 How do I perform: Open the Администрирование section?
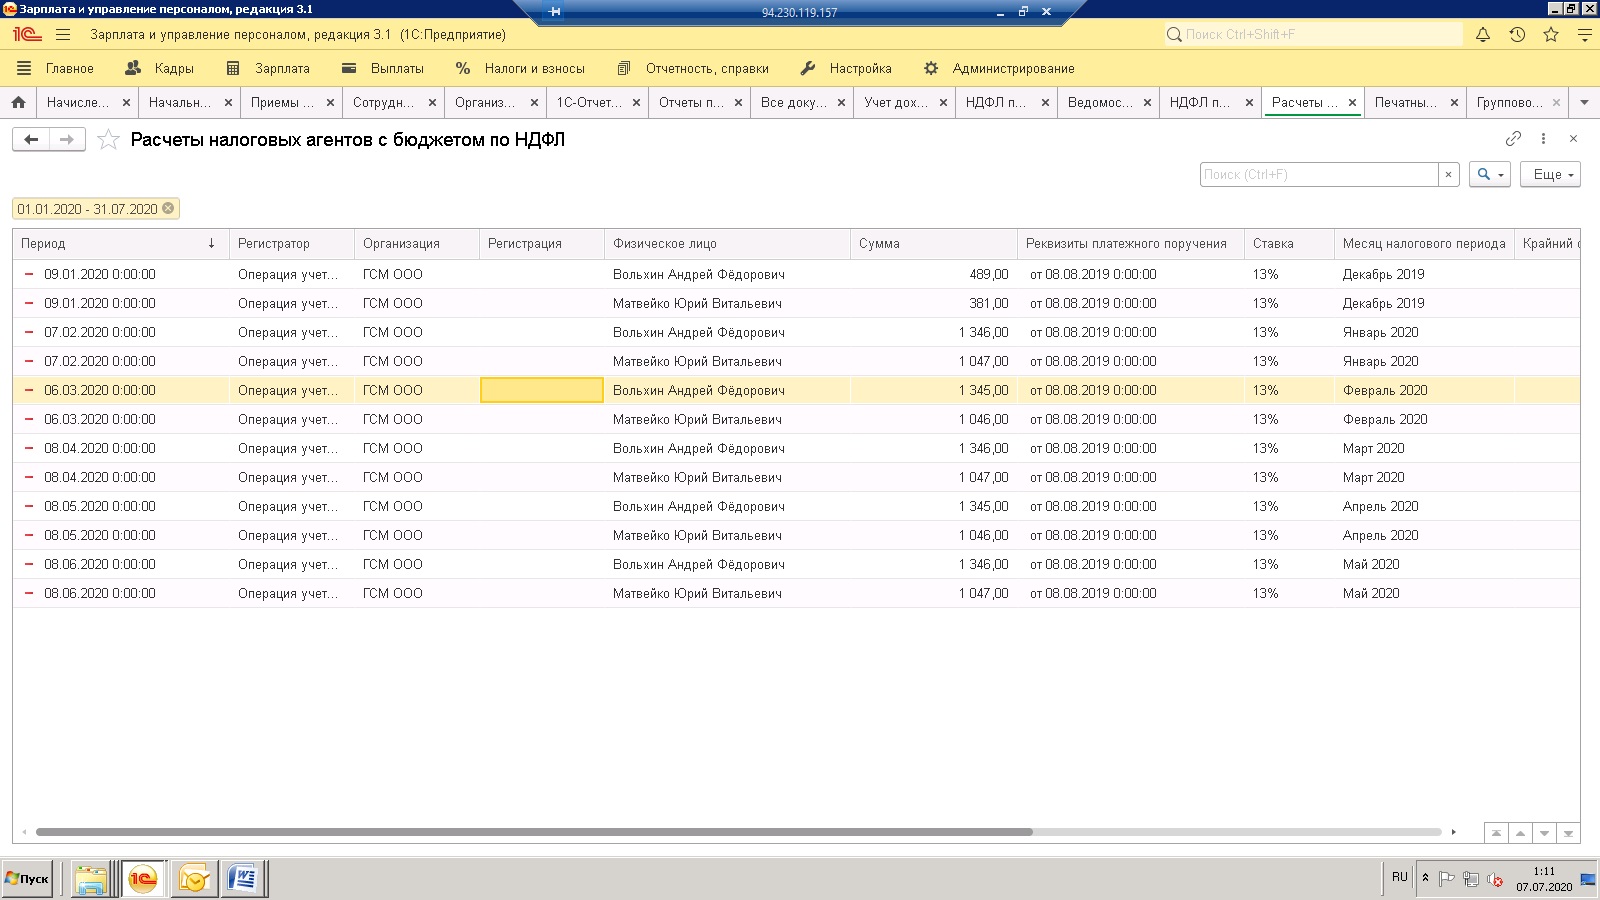pos(999,68)
